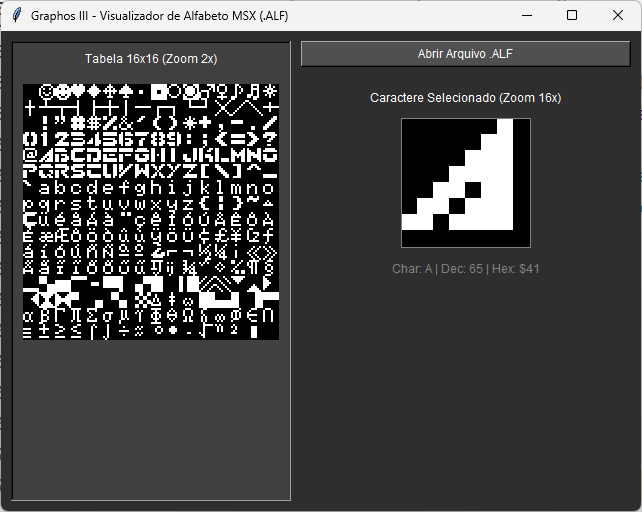Image resolution: width=642 pixels, height=512 pixels.
Task: Choose the @ symbol glyph
Action: pos(31,156)
